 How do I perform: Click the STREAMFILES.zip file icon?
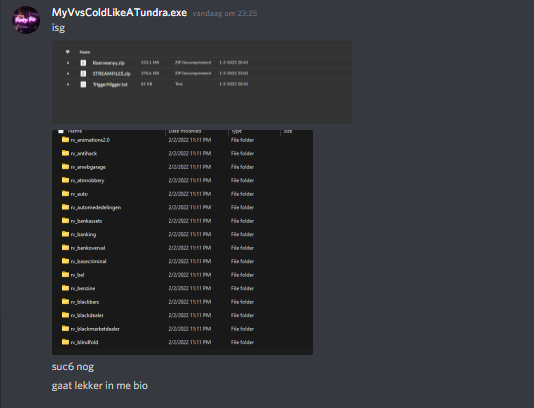pyautogui.click(x=83, y=74)
